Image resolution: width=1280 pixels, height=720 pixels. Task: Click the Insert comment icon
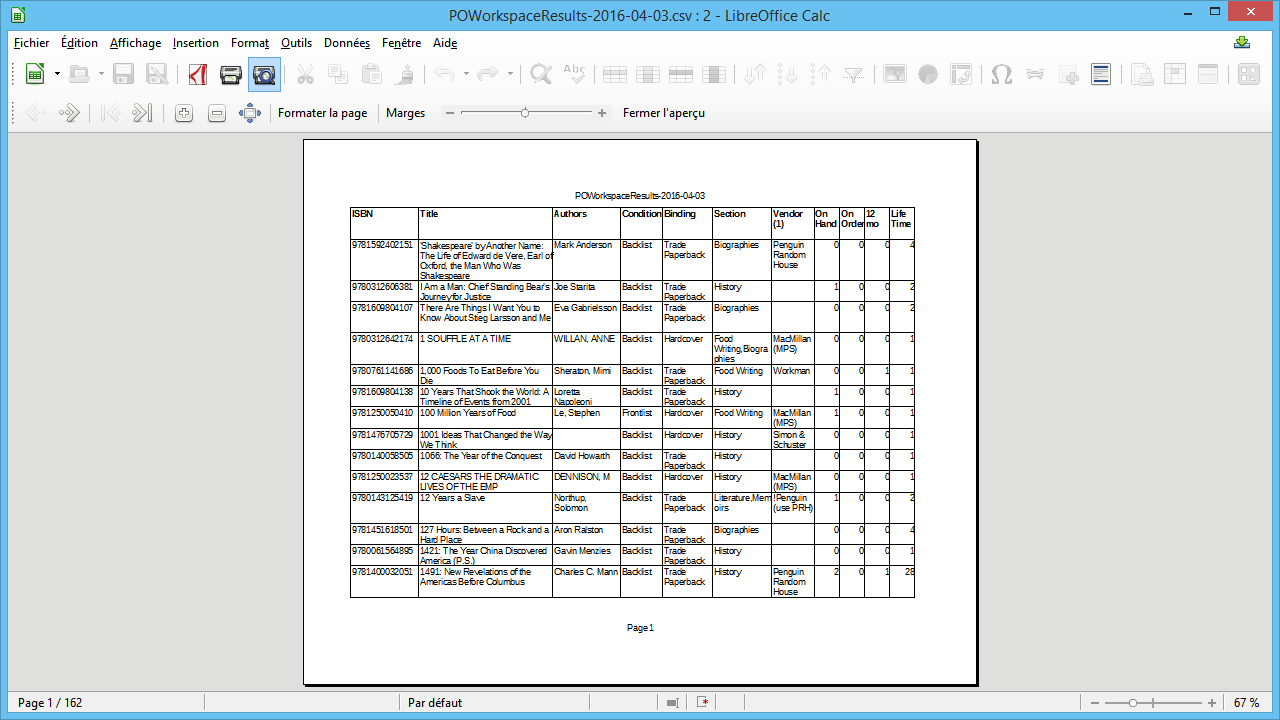(x=1068, y=74)
